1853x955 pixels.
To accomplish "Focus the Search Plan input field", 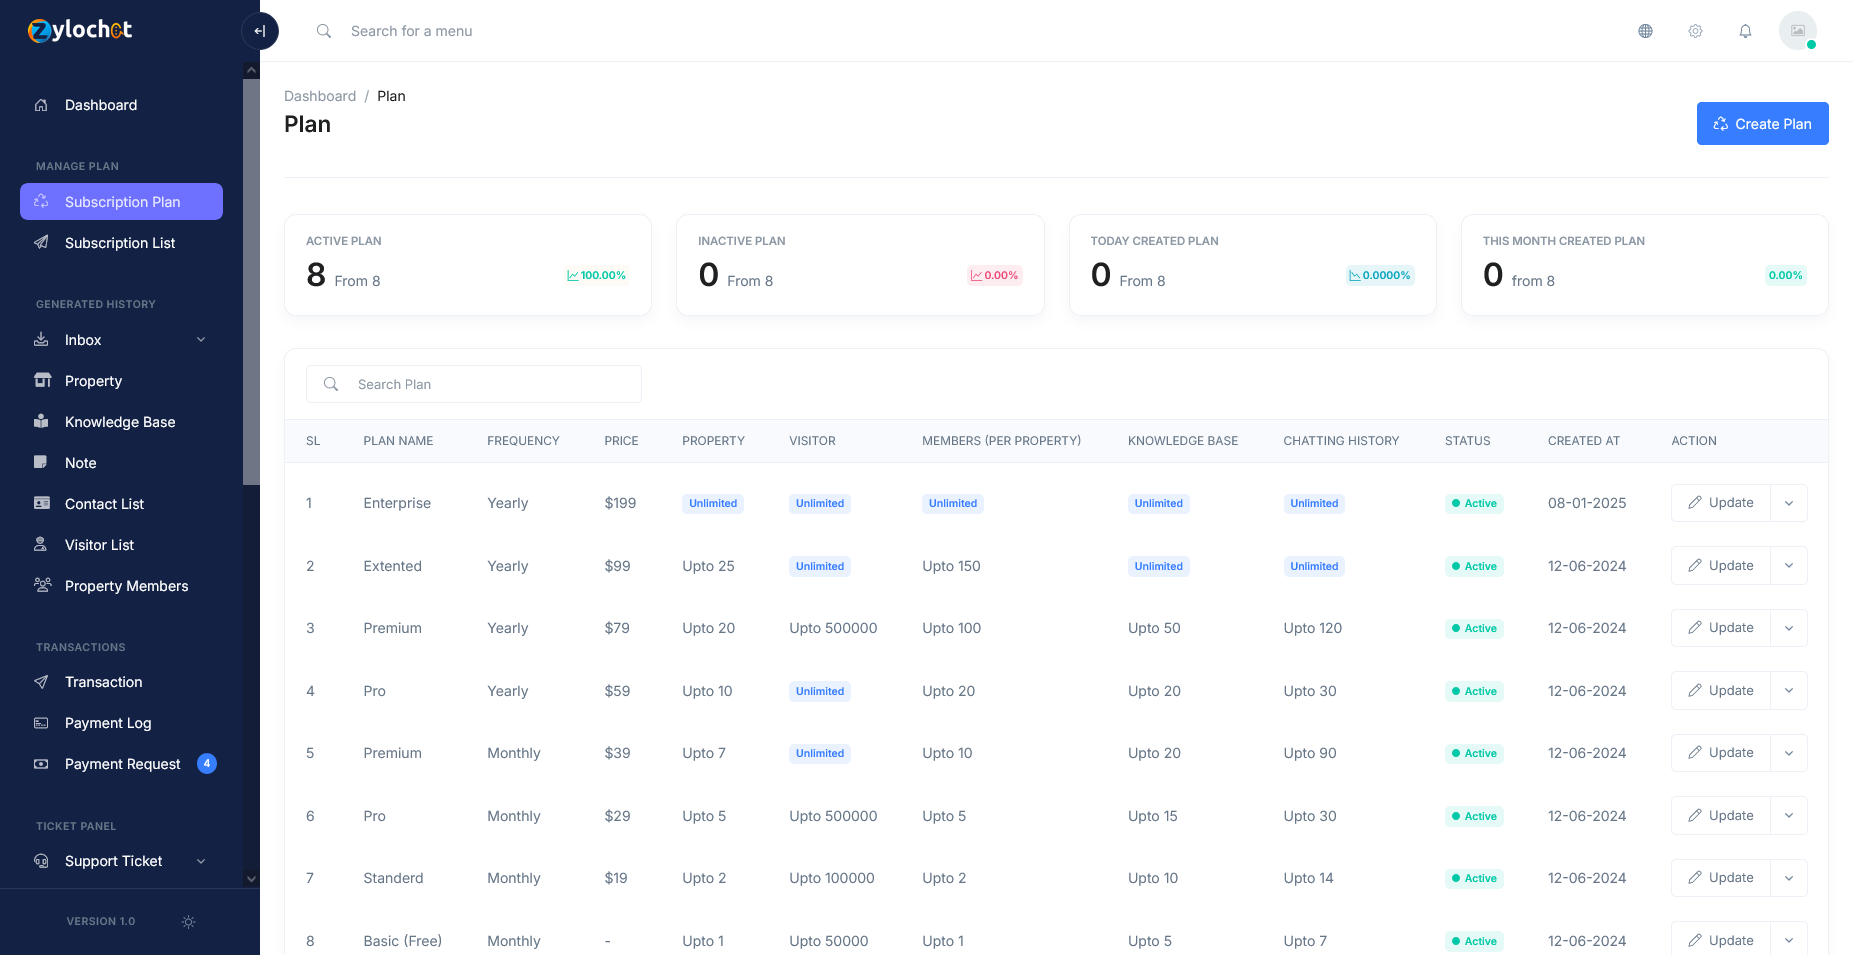I will [474, 384].
